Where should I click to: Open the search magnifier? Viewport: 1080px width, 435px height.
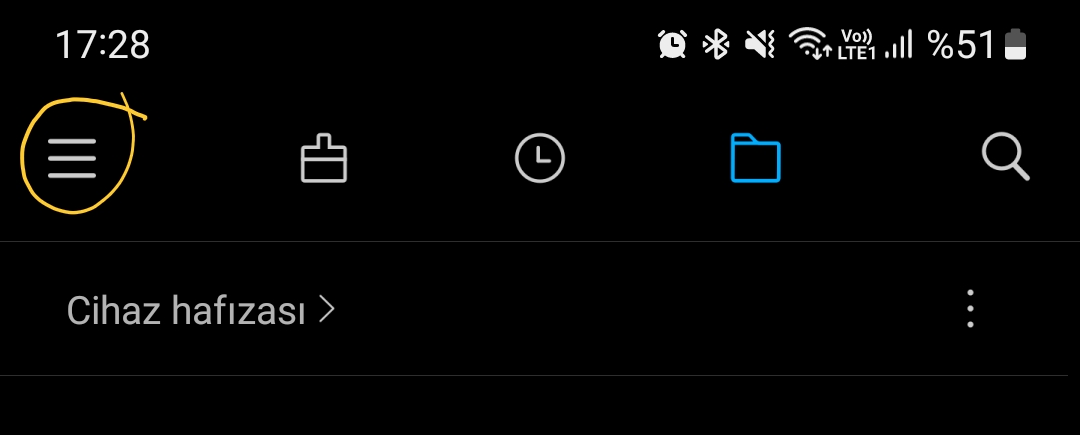[1006, 158]
